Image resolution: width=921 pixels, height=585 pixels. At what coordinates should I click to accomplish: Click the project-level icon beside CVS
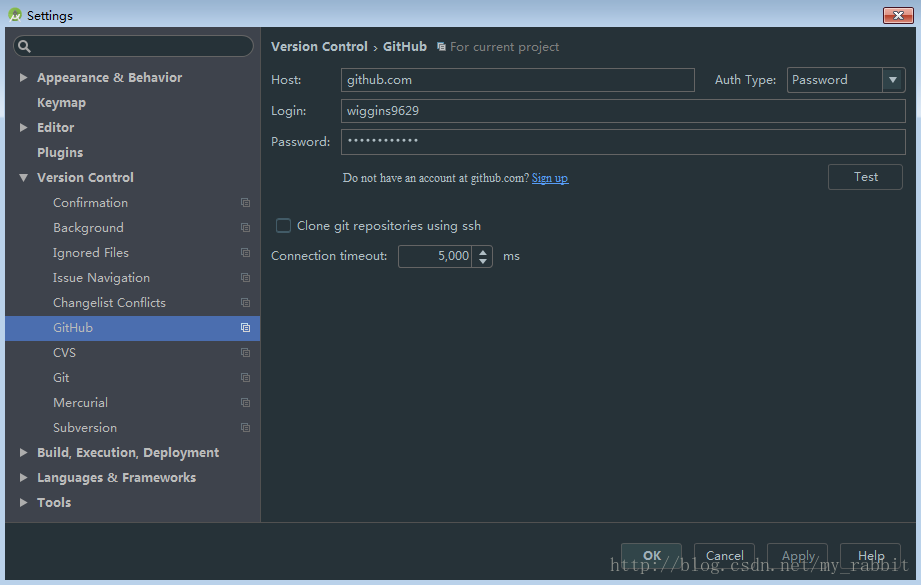click(246, 352)
